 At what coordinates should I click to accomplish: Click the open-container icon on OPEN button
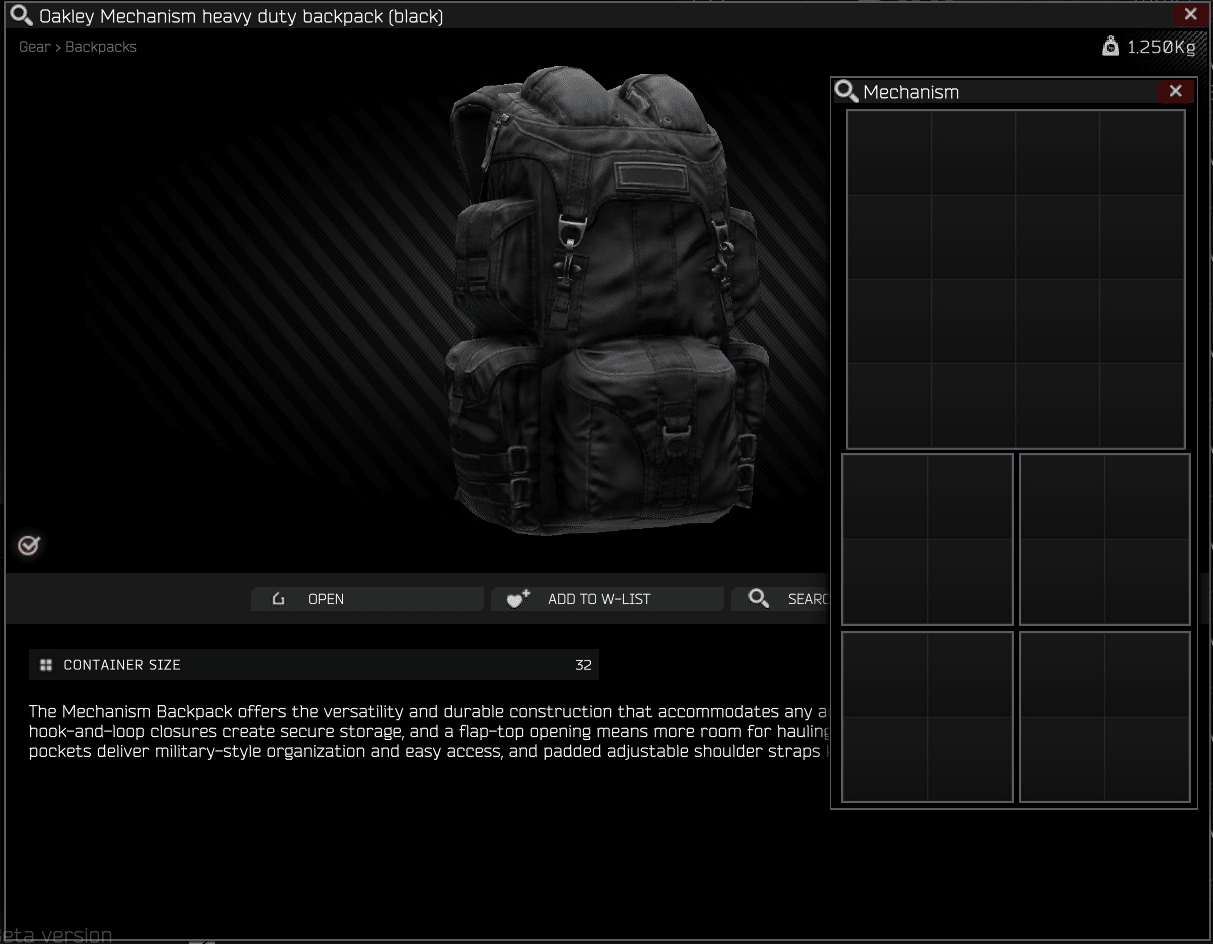coord(279,599)
